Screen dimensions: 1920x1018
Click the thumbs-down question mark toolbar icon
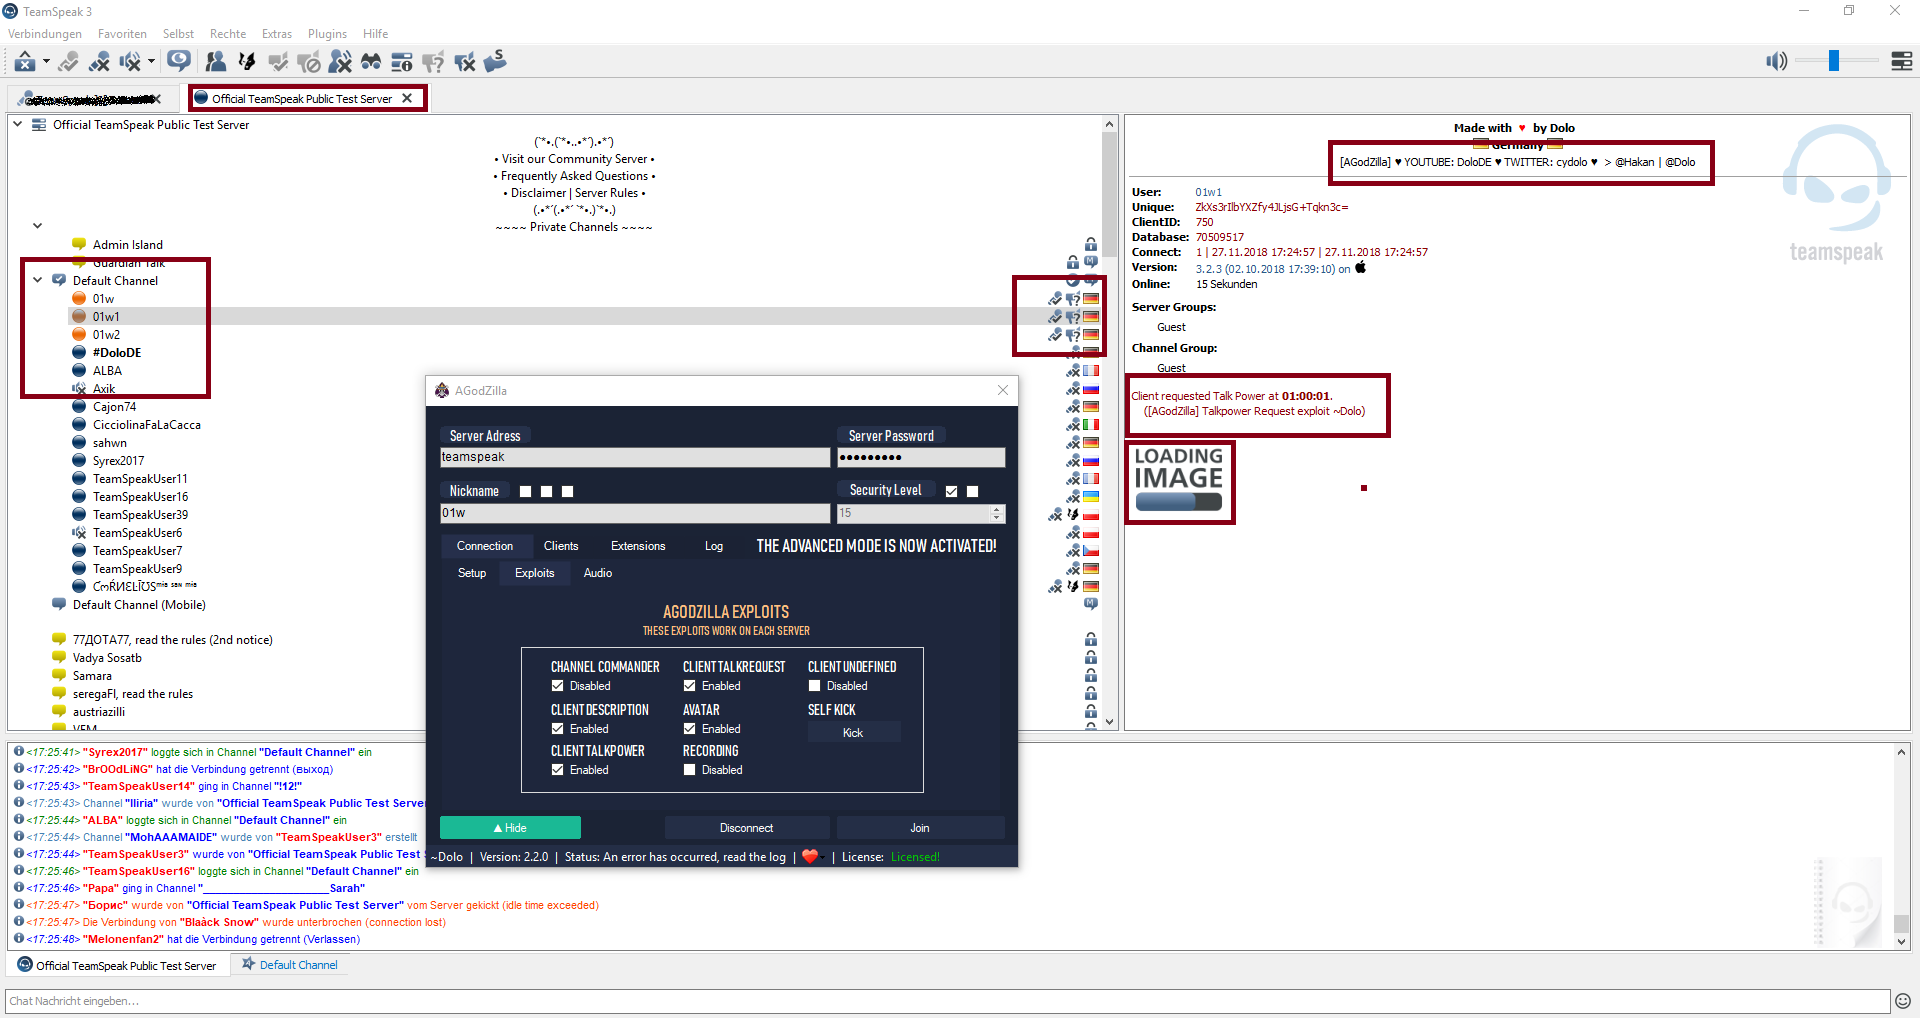(x=433, y=62)
